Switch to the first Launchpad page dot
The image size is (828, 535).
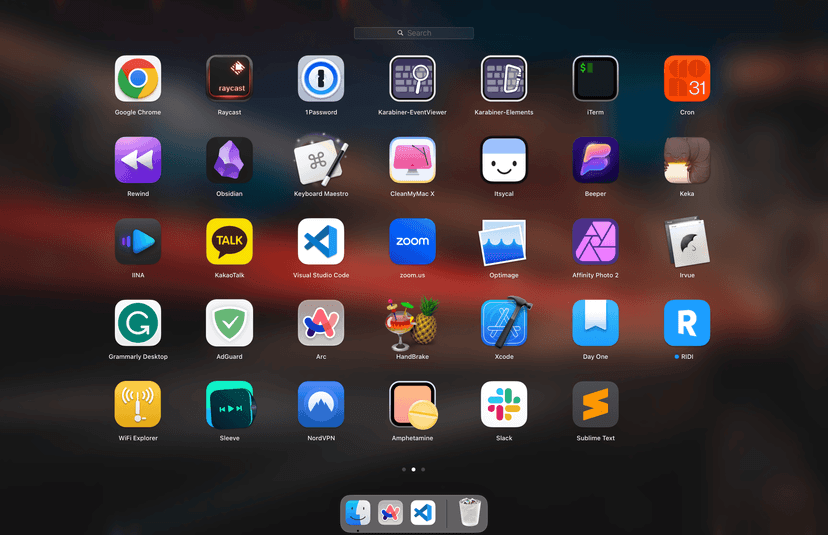404,469
